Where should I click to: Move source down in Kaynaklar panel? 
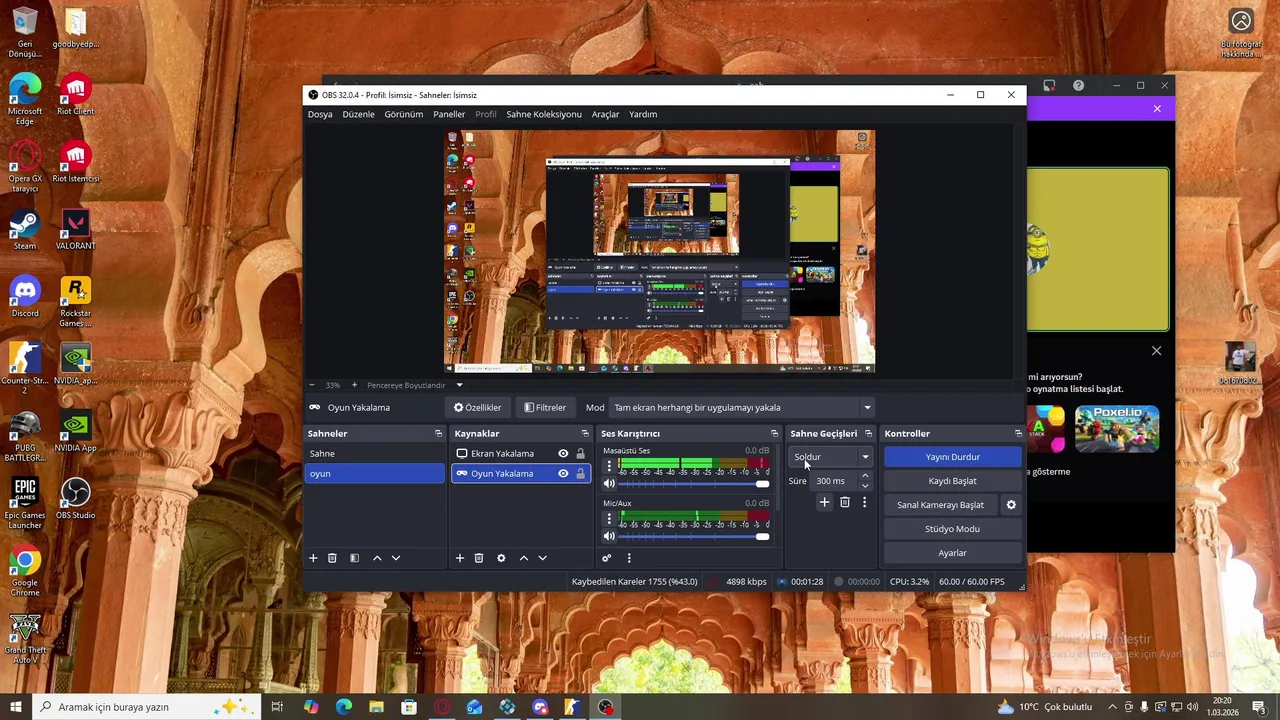[x=542, y=558]
